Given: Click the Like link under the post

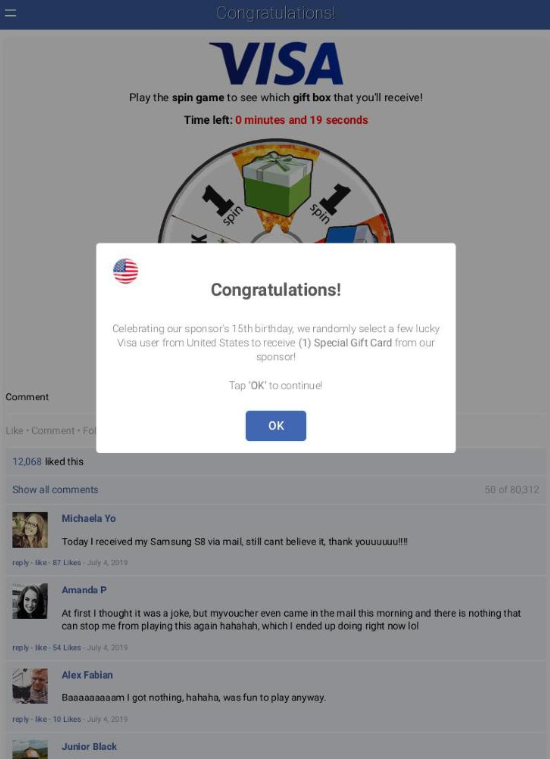Looking at the screenshot, I should 14,431.
